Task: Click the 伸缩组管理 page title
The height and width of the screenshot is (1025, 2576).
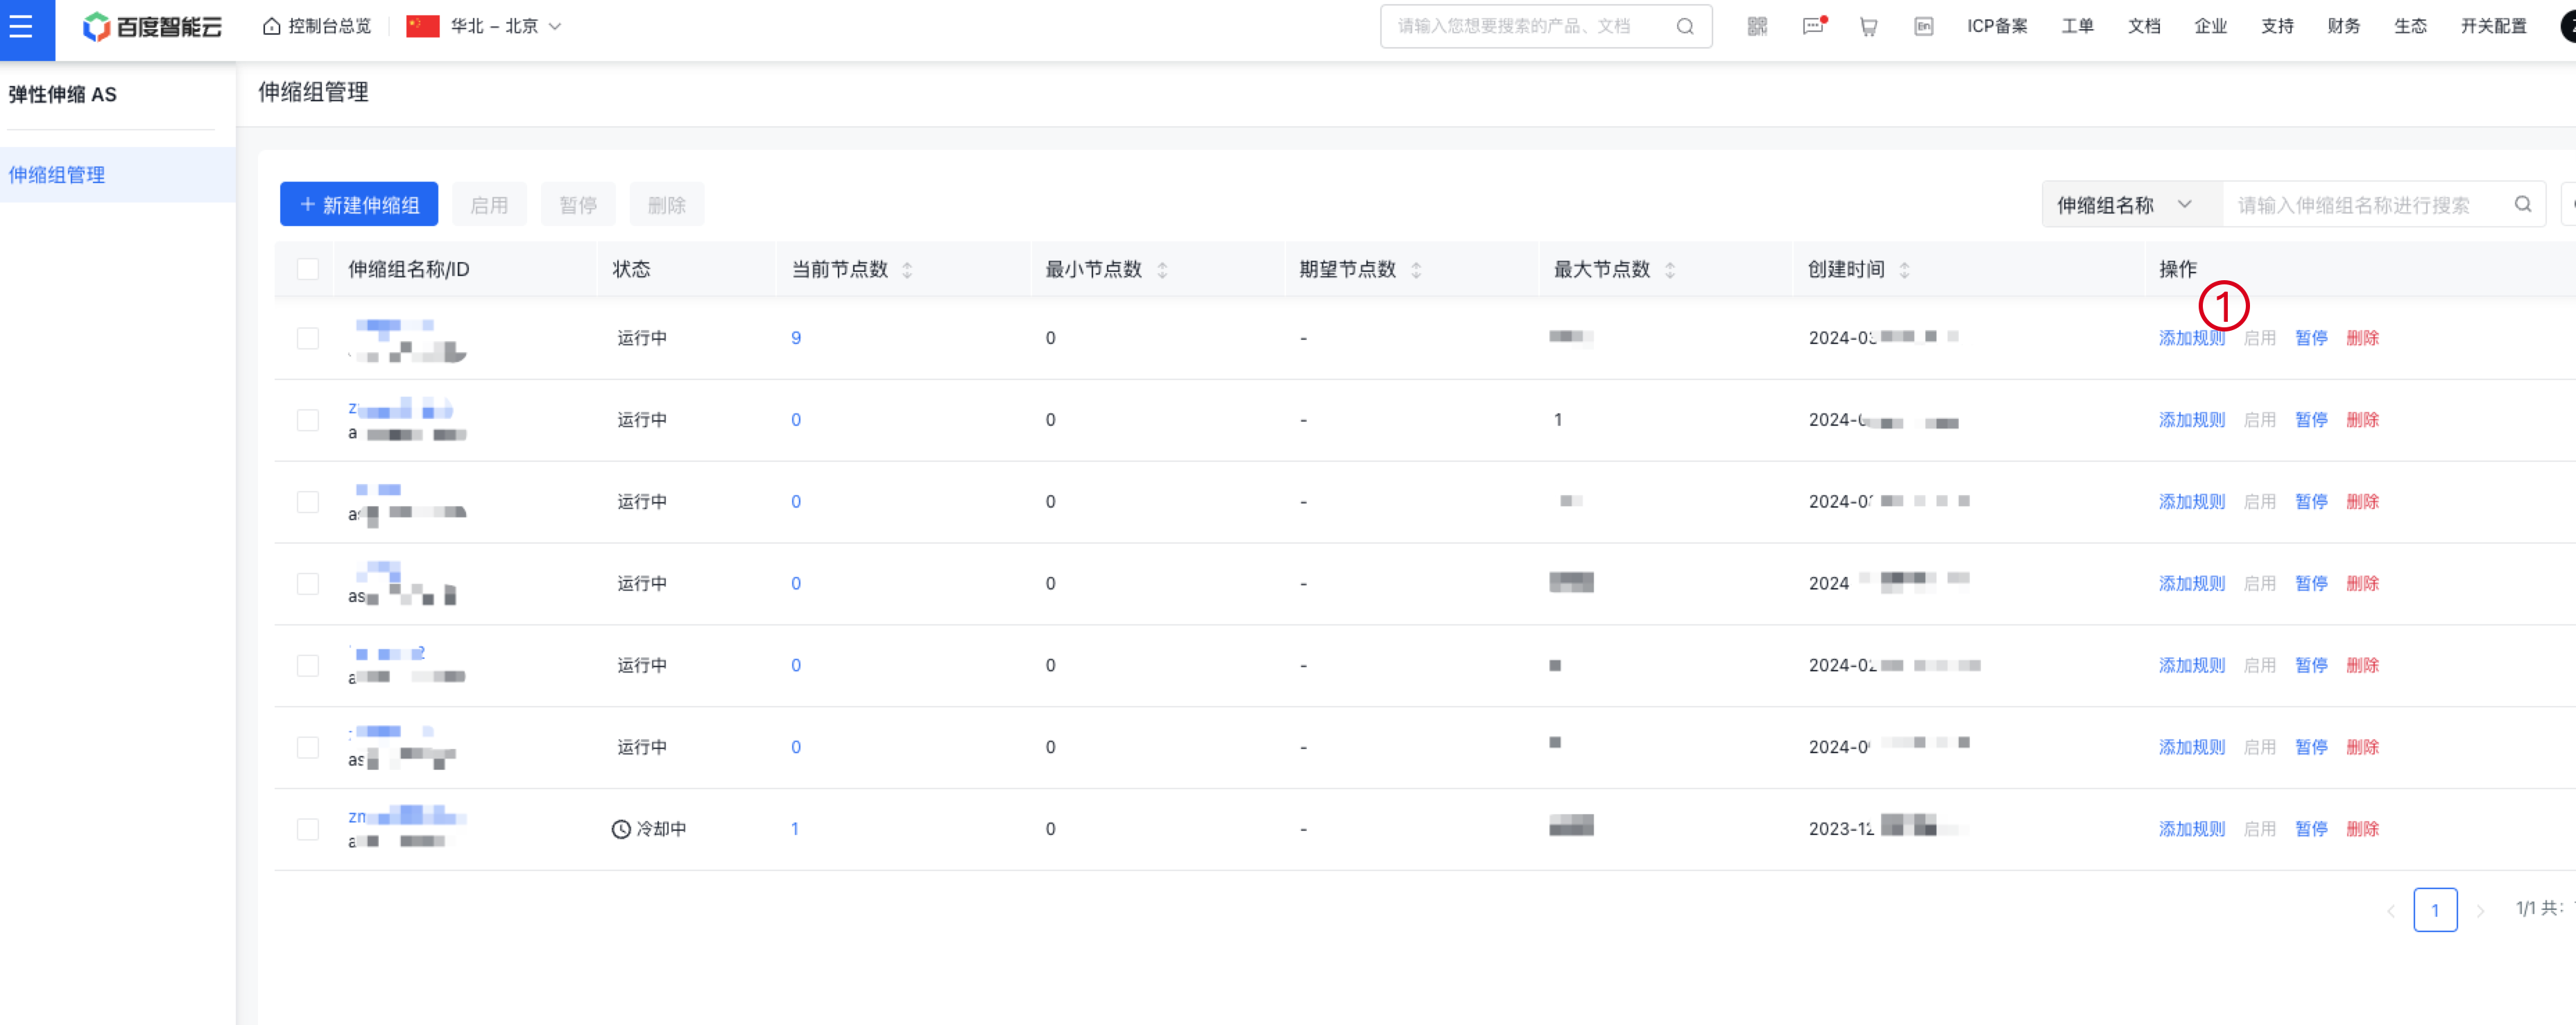Action: tap(313, 93)
